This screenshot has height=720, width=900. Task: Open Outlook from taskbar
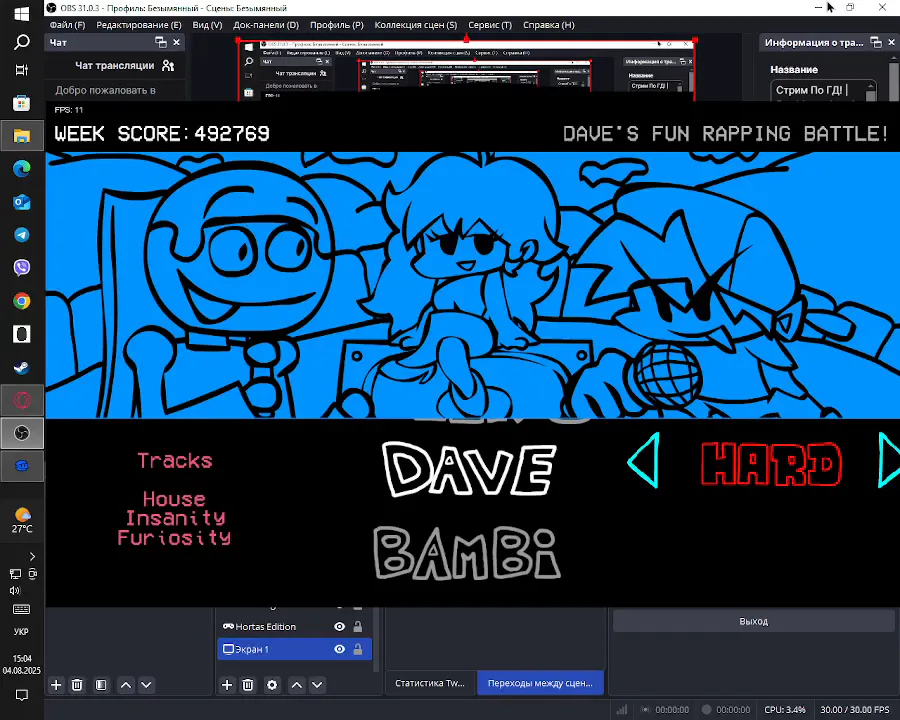(x=22, y=202)
